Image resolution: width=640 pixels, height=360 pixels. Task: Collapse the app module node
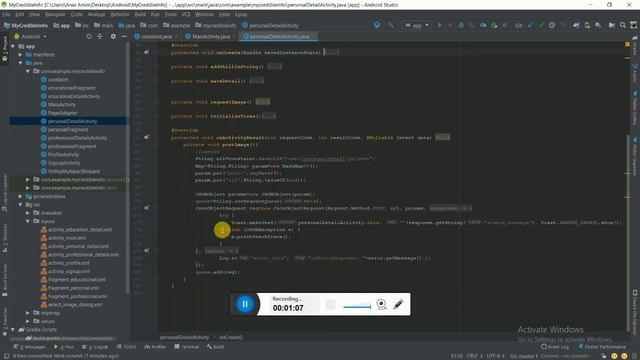tap(13, 46)
